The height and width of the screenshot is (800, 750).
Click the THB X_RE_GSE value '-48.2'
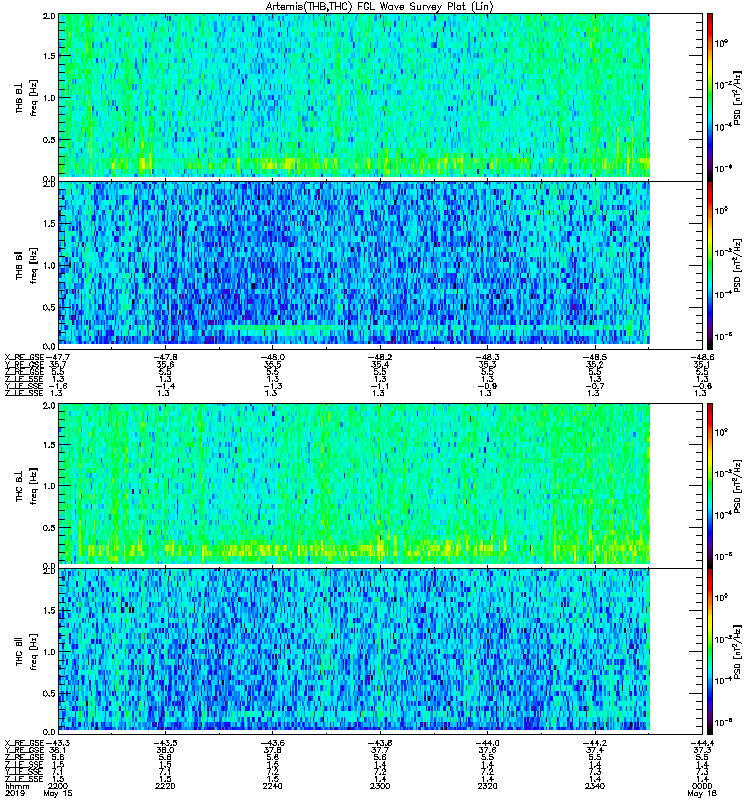(x=380, y=357)
